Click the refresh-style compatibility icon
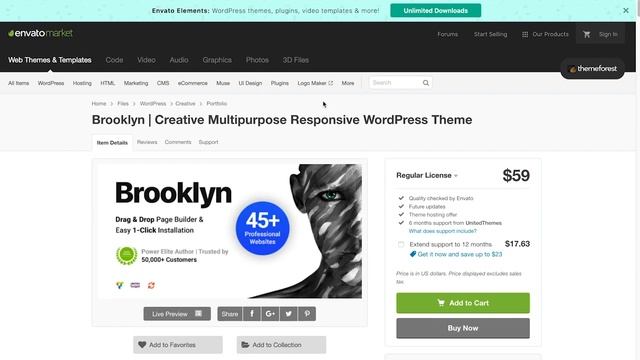This screenshot has width=640, height=360. (x=151, y=285)
